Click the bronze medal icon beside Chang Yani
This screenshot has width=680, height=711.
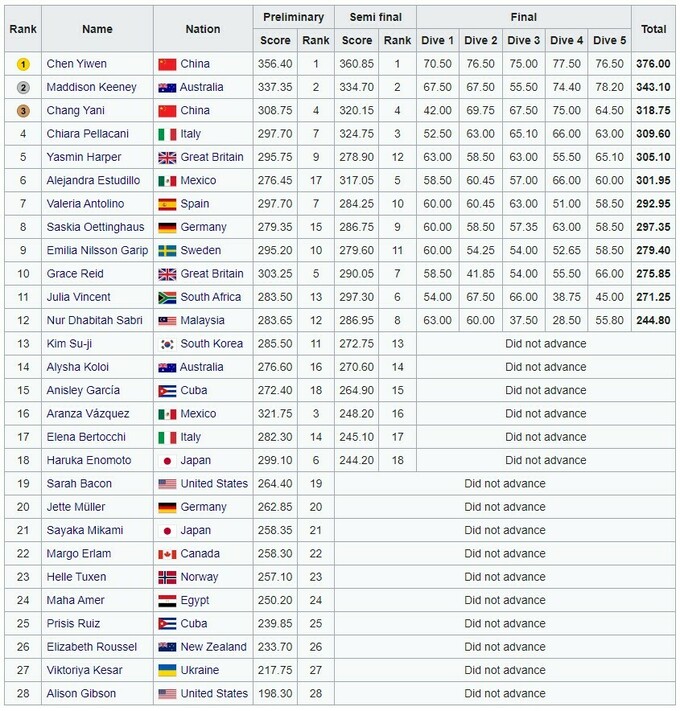(x=23, y=110)
